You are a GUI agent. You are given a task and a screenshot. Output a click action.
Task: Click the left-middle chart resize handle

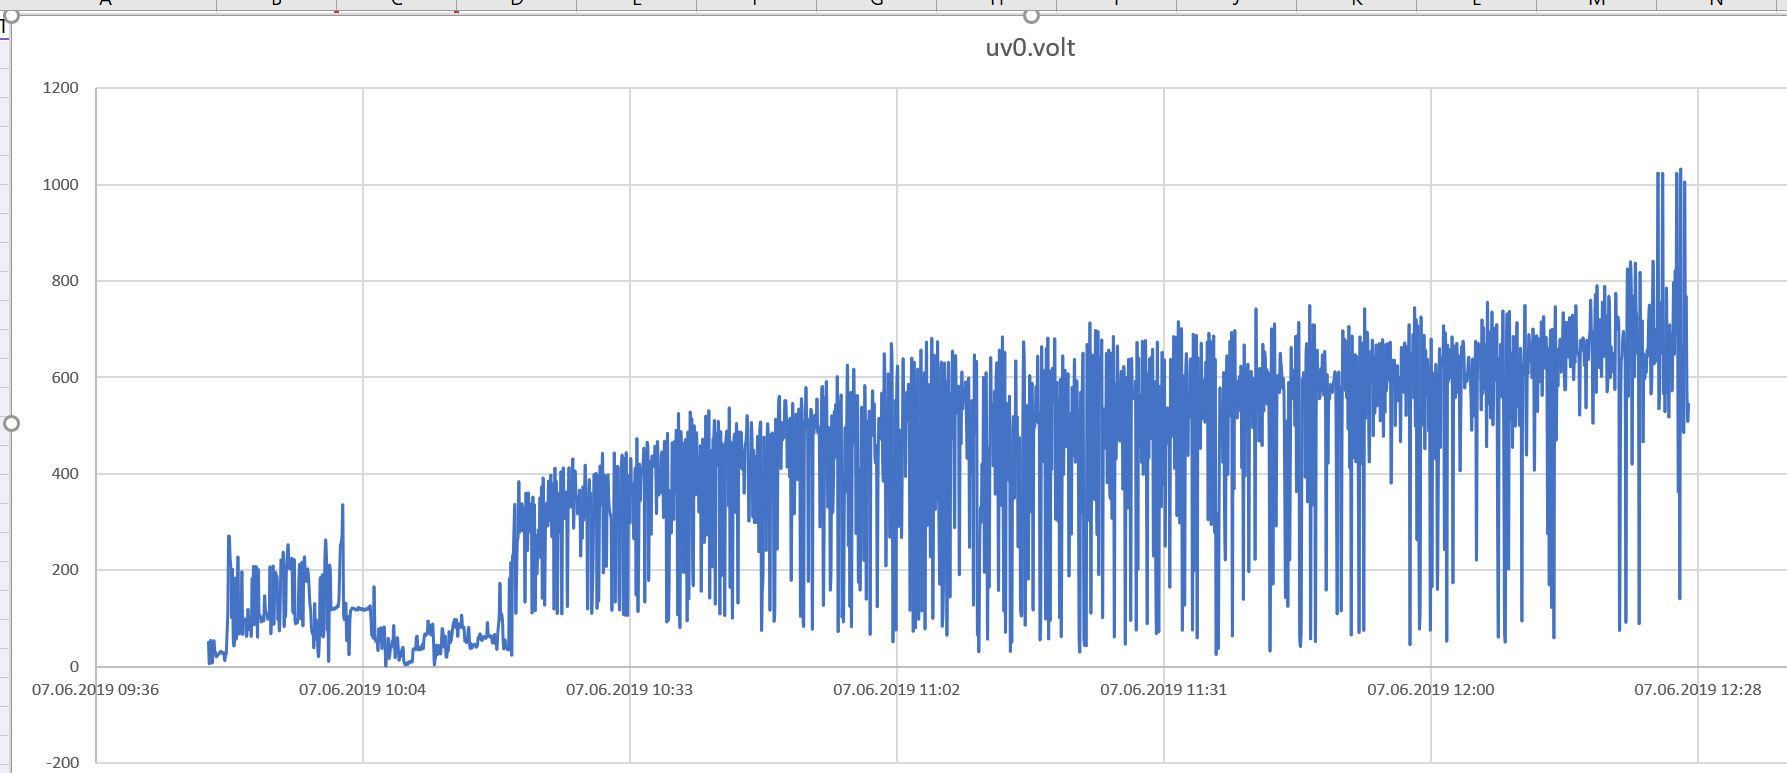click(11, 424)
